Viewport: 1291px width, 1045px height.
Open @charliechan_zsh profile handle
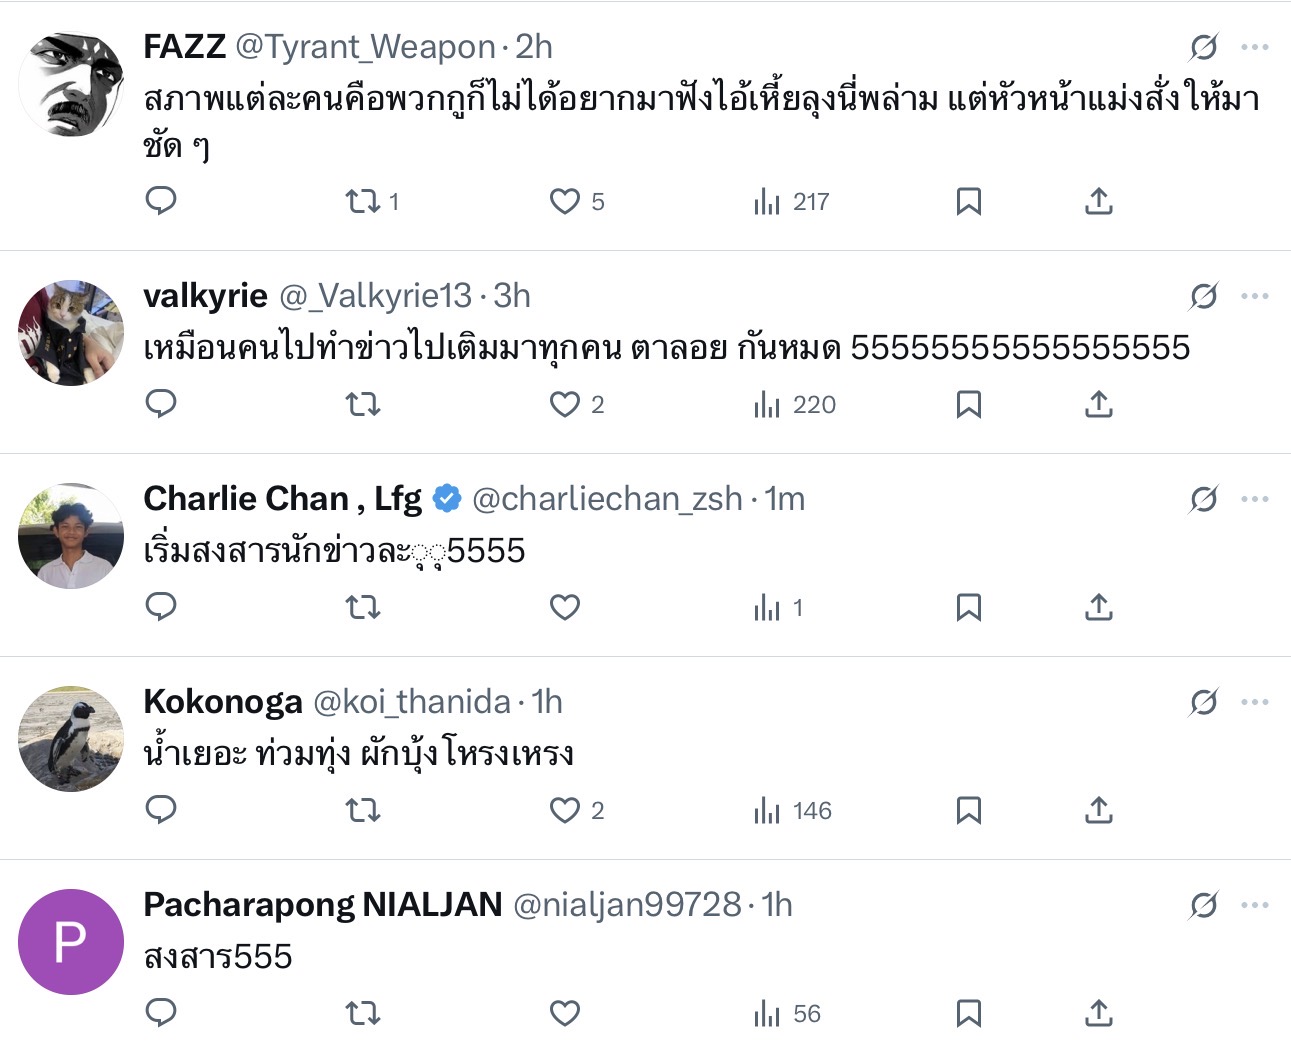click(607, 499)
